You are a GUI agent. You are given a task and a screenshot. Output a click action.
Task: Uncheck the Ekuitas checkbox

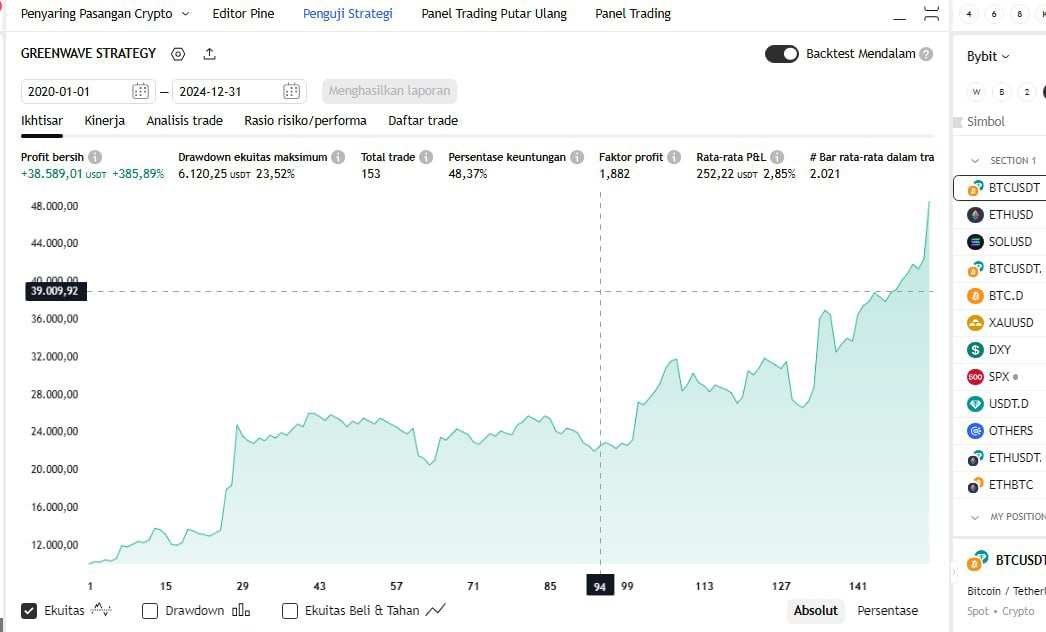click(29, 611)
